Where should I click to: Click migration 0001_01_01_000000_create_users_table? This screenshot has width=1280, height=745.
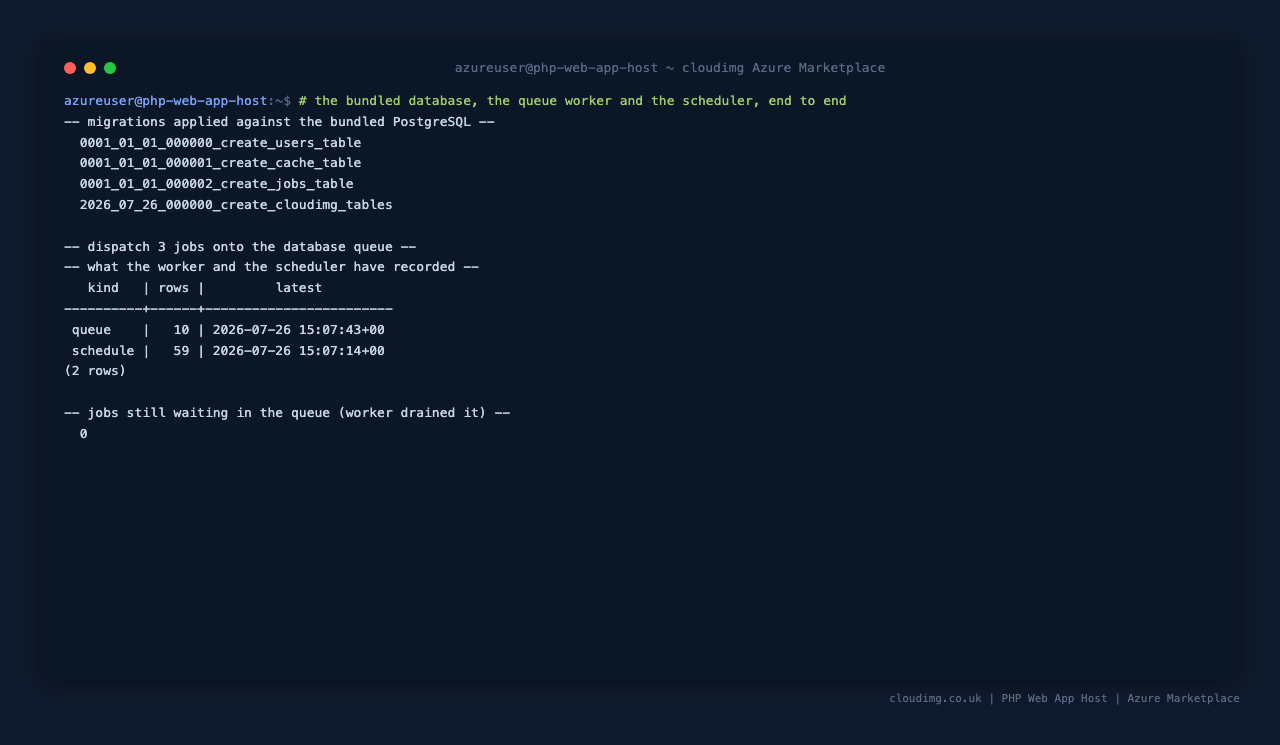[x=220, y=143]
